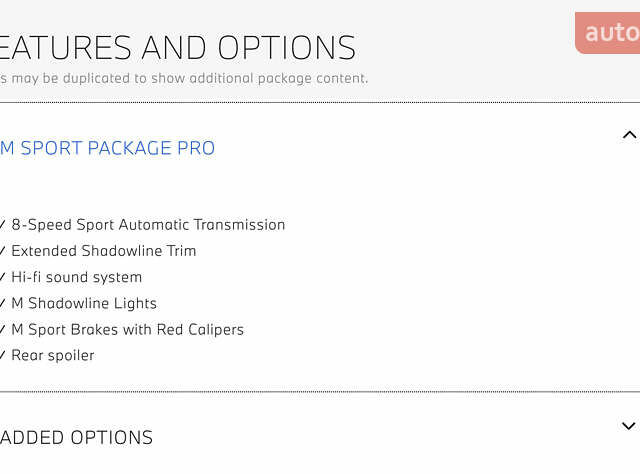Viewport: 640px width, 474px height.
Task: Click the FEATURES AND OPTIONS title
Action: coord(178,48)
